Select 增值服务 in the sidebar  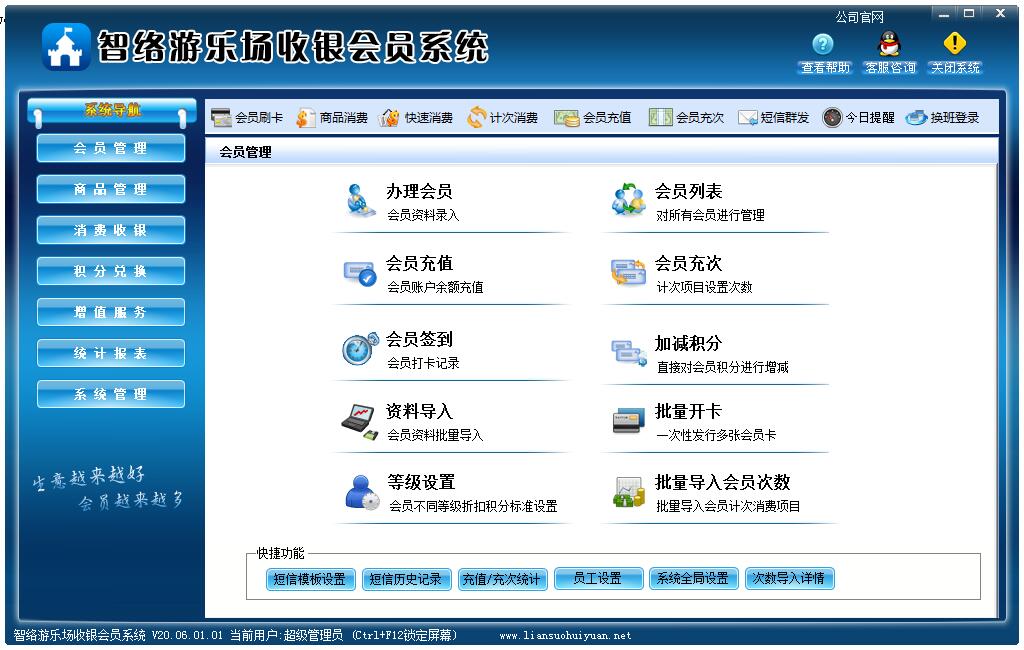coord(110,312)
